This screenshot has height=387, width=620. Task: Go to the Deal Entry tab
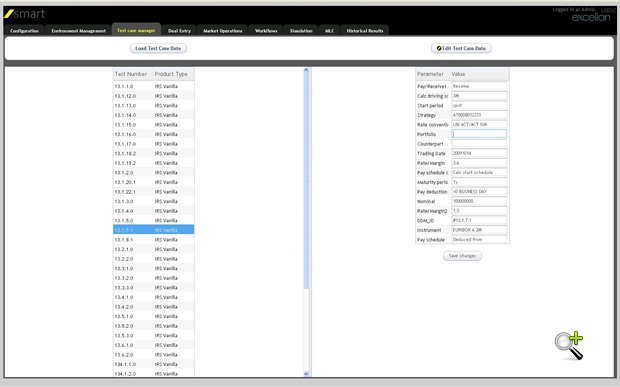[x=179, y=30]
